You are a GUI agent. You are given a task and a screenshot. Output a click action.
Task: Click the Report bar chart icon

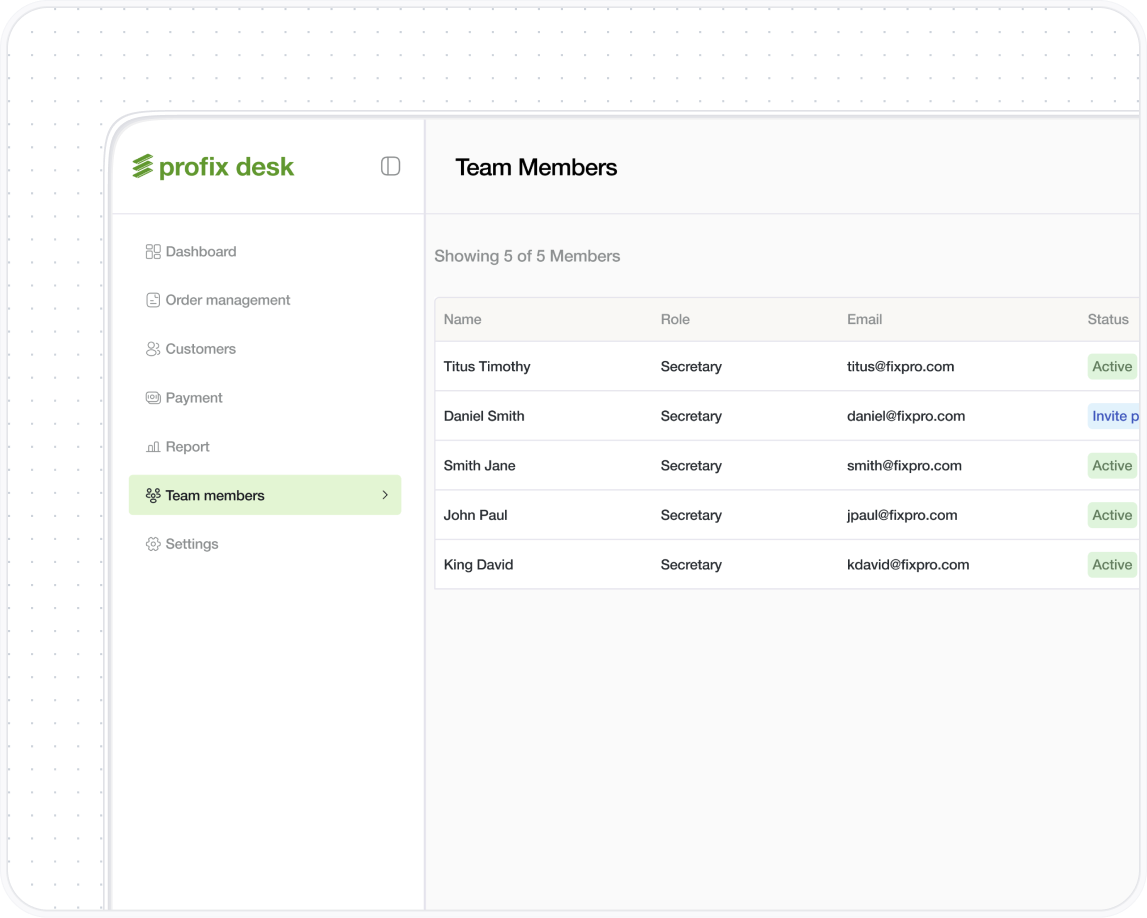coord(153,447)
